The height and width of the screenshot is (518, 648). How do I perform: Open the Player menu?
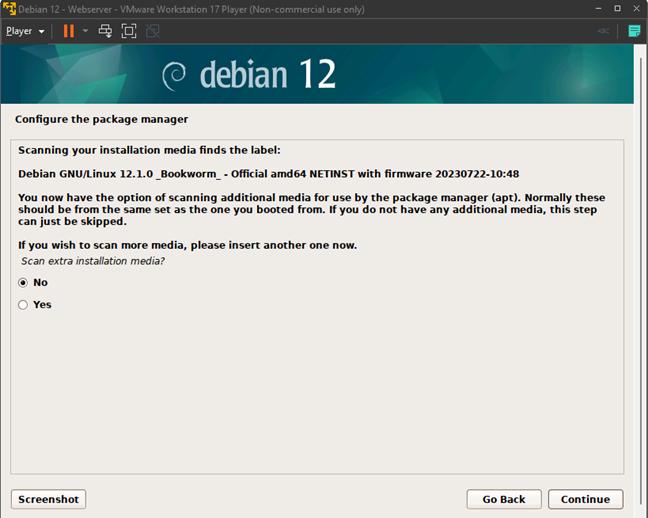coord(25,31)
